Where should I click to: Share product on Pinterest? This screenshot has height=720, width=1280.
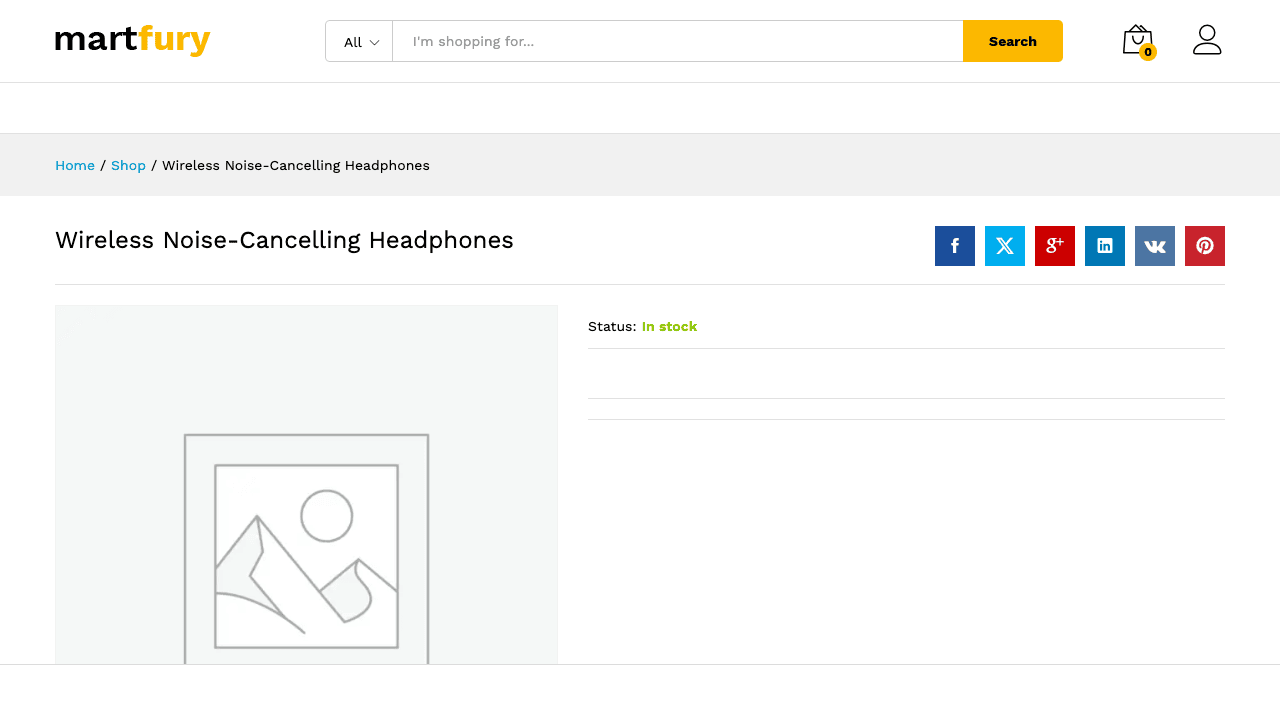(x=1205, y=246)
